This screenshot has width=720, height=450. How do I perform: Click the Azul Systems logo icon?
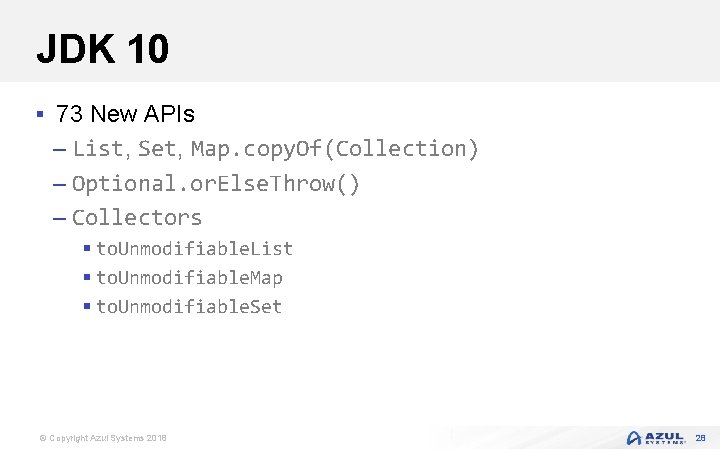634,438
